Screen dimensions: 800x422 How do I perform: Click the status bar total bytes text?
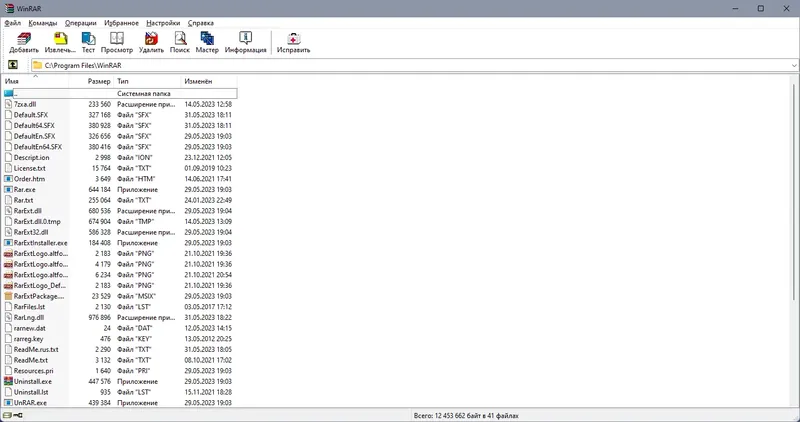[466, 416]
